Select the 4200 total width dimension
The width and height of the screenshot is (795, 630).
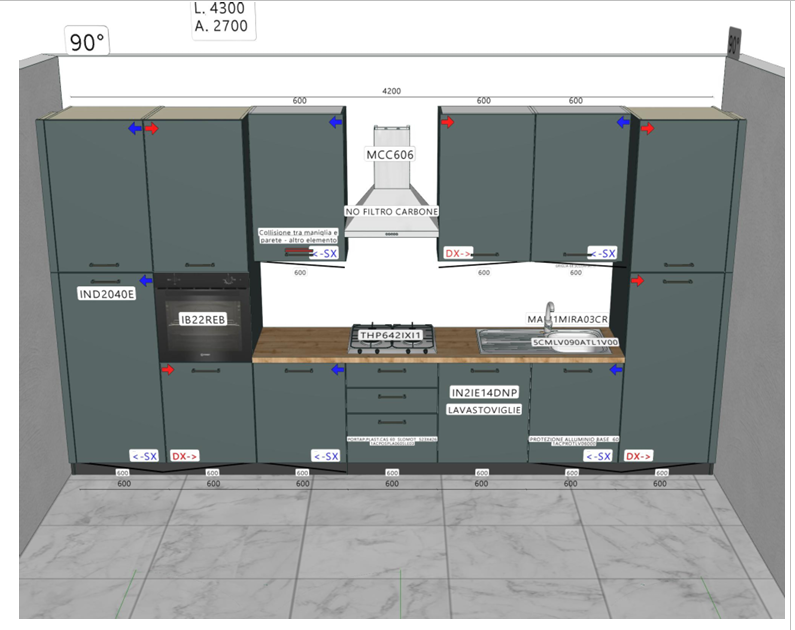click(x=391, y=91)
